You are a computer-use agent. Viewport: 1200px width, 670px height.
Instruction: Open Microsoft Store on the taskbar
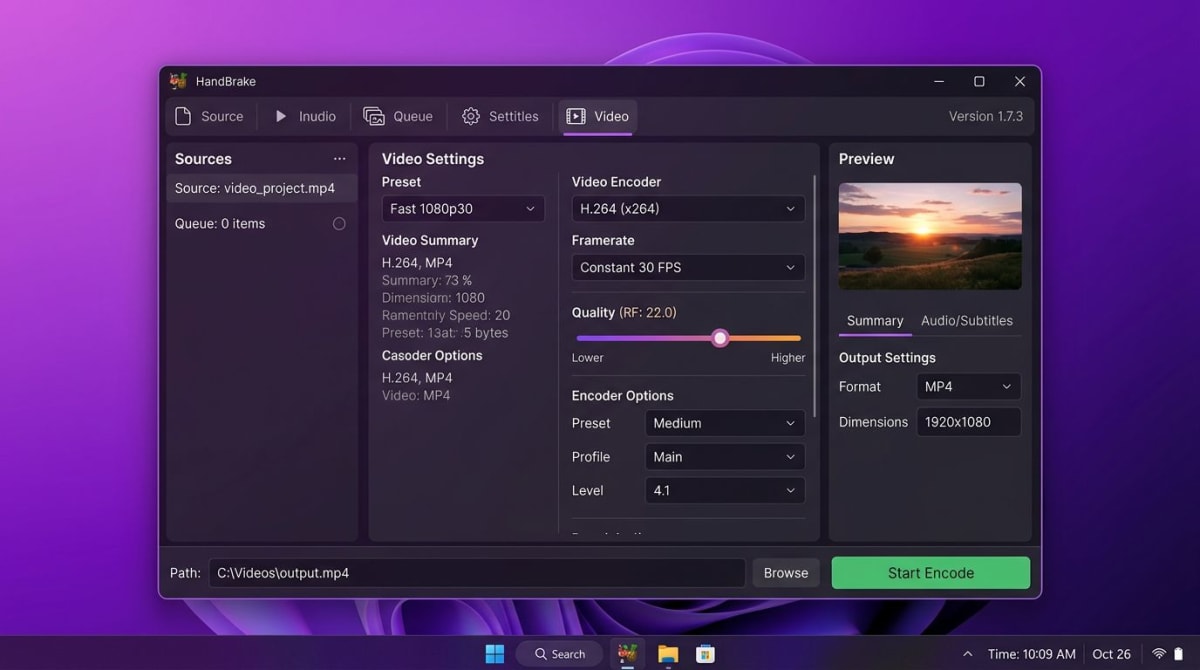pos(705,654)
